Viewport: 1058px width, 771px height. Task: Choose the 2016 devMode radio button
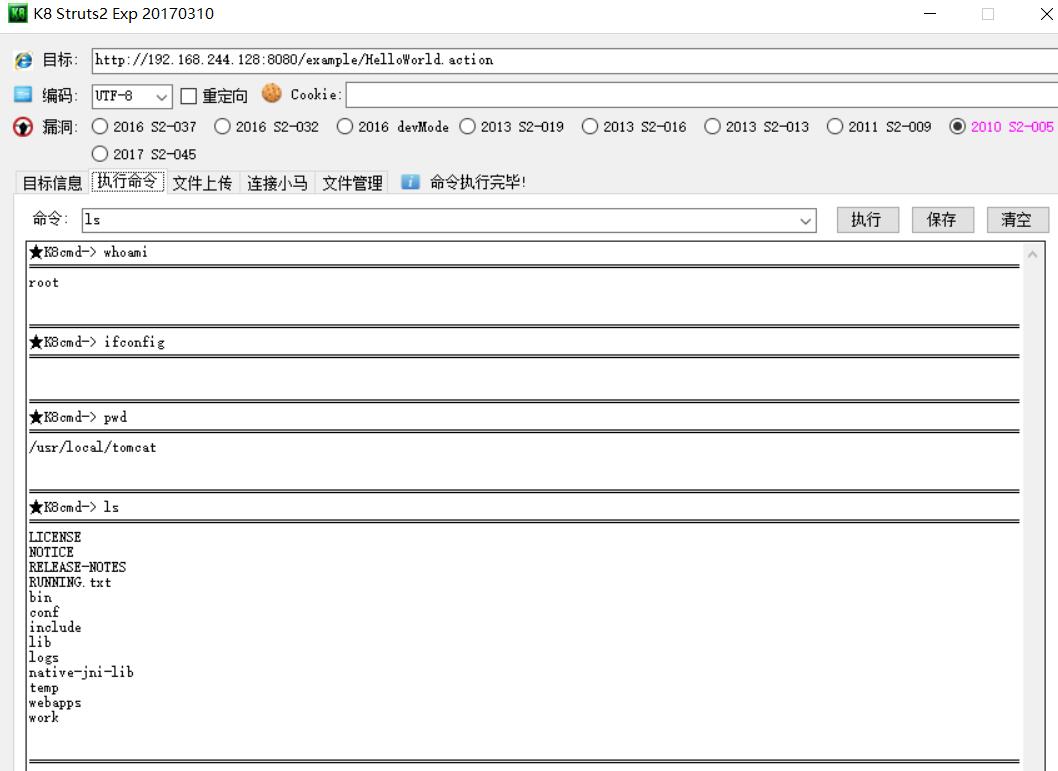coord(345,127)
